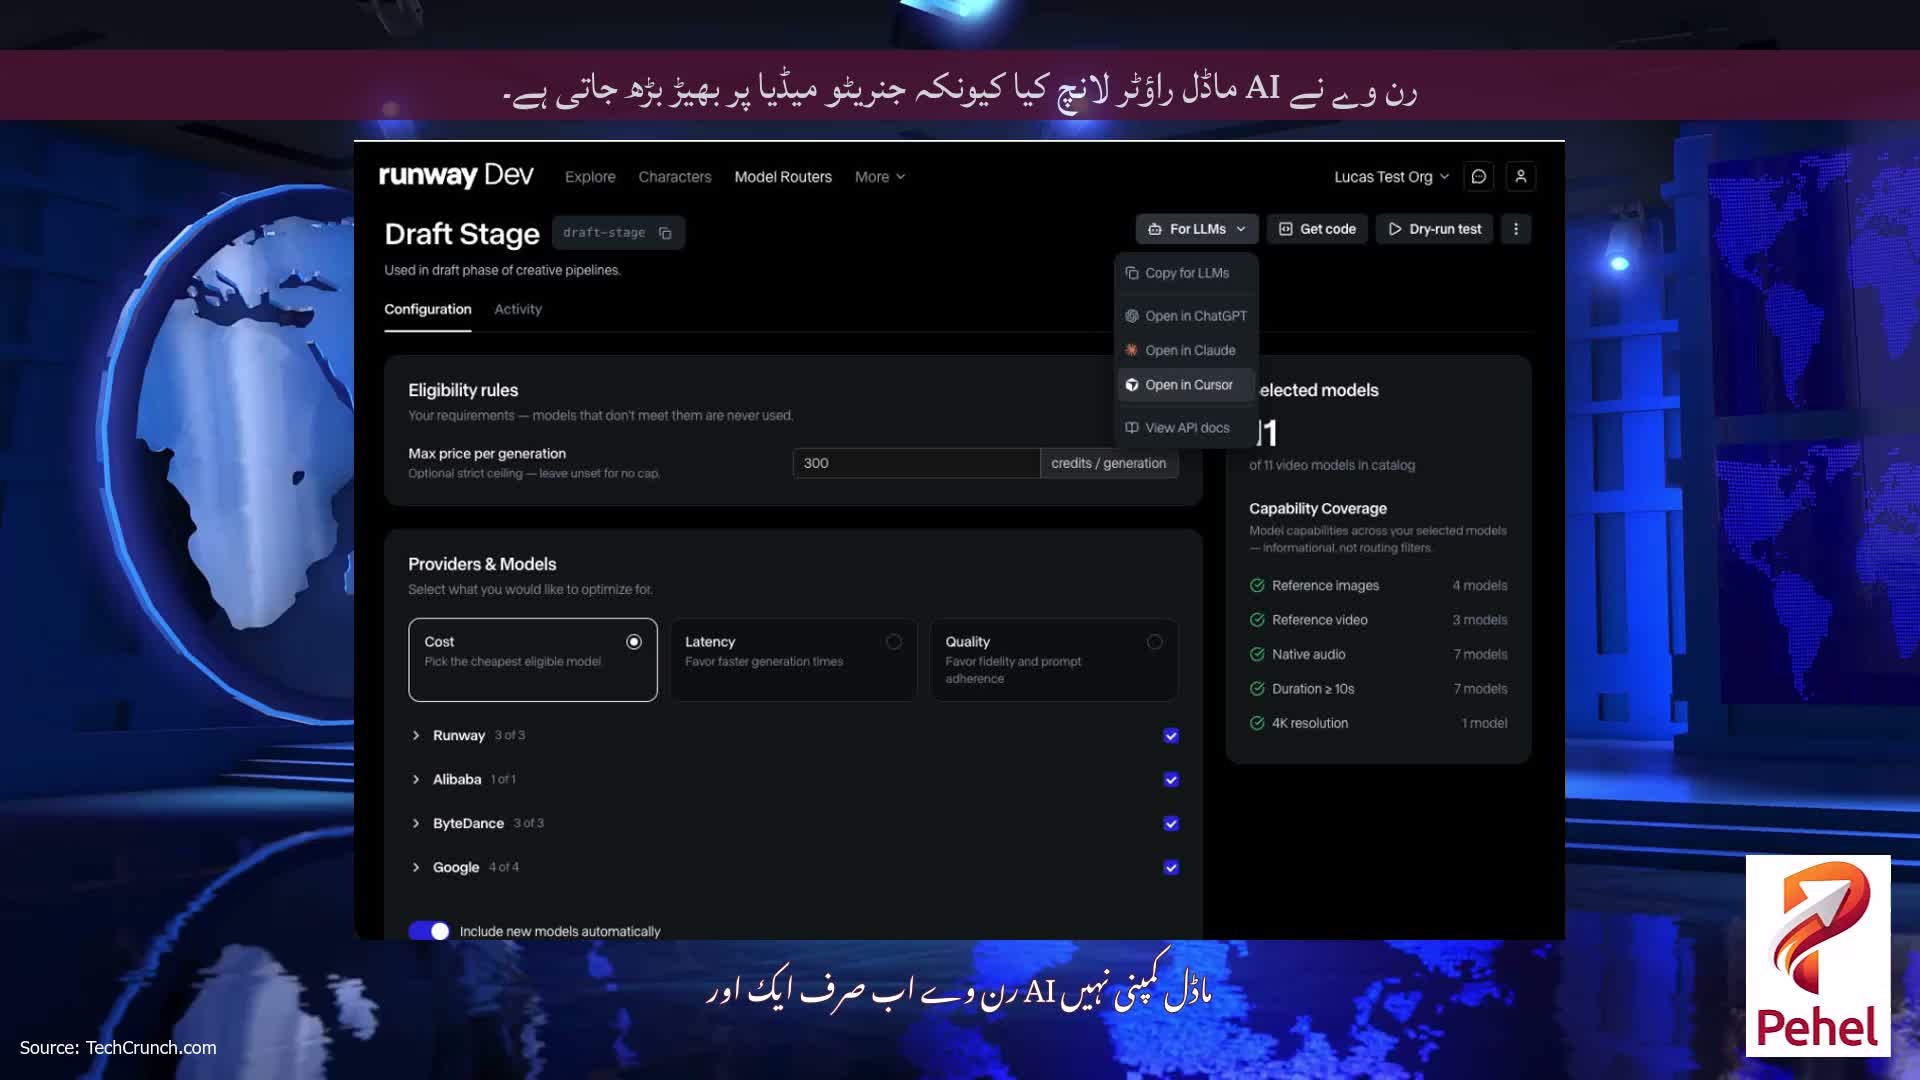The image size is (1920, 1080).
Task: Open Lucas Test Org switcher
Action: (1391, 177)
